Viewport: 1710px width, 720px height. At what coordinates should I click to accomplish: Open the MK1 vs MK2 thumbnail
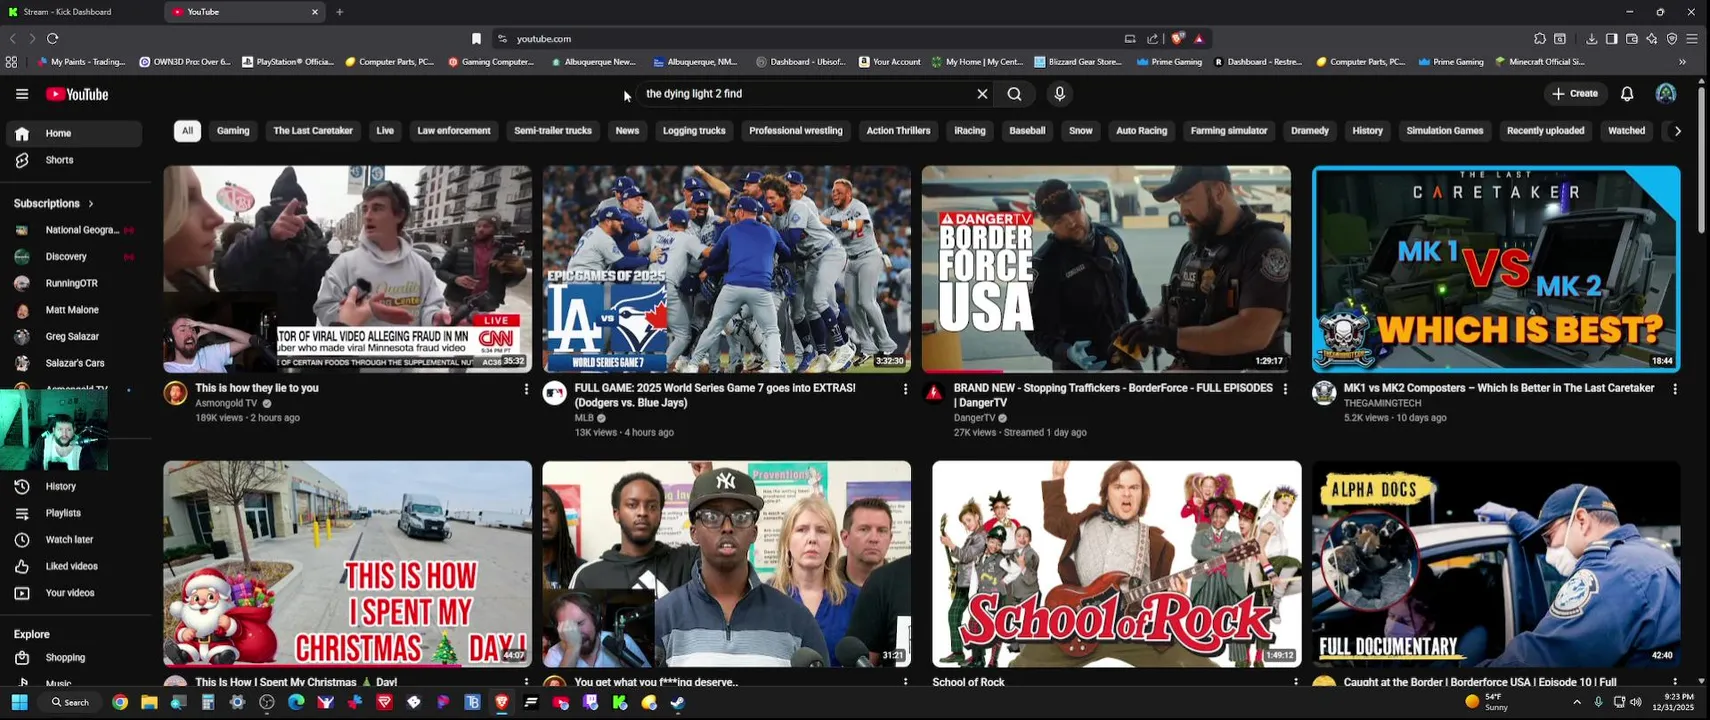pos(1496,269)
